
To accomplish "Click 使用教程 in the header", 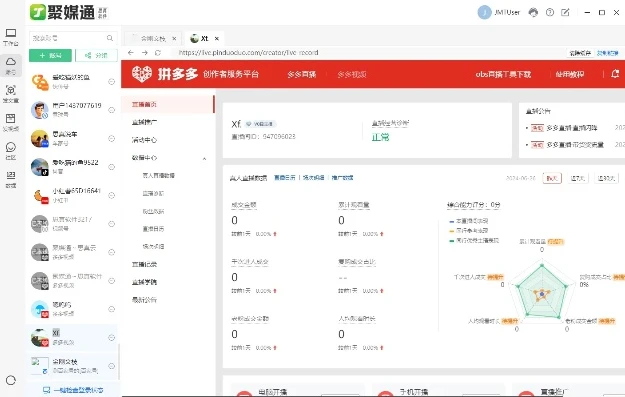I will [570, 74].
